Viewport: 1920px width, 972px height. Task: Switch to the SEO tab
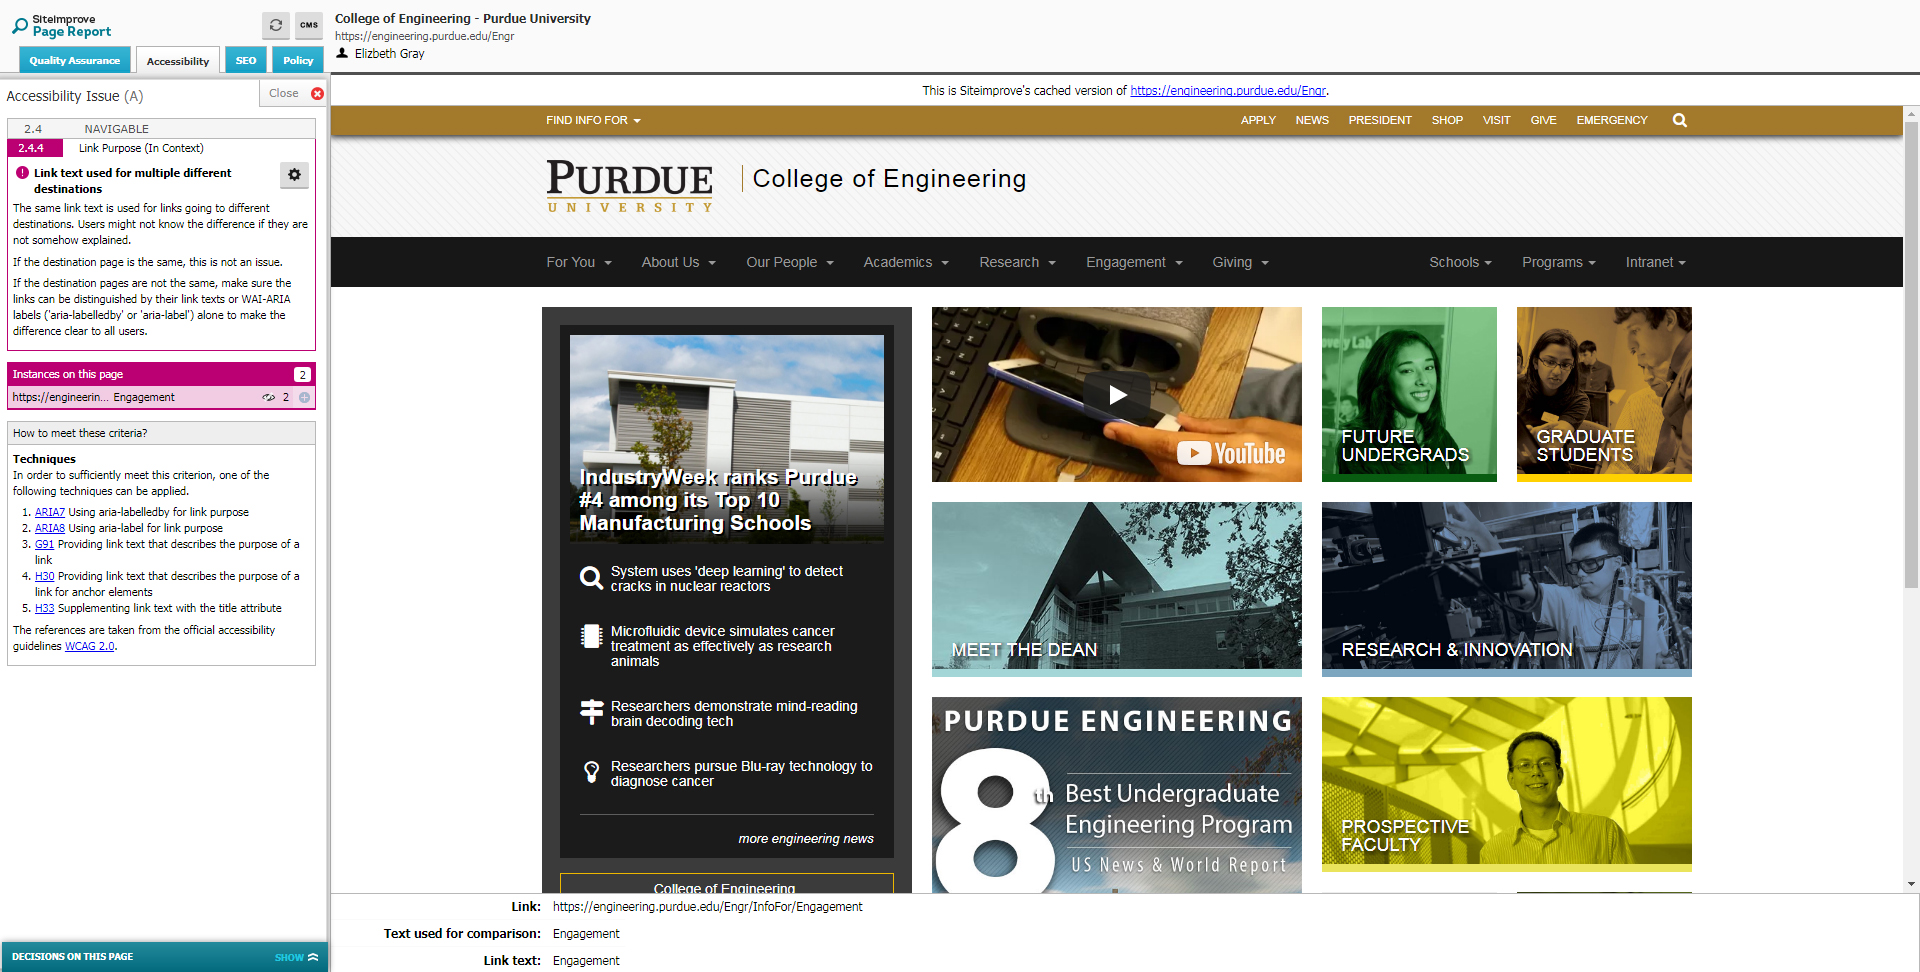click(246, 61)
